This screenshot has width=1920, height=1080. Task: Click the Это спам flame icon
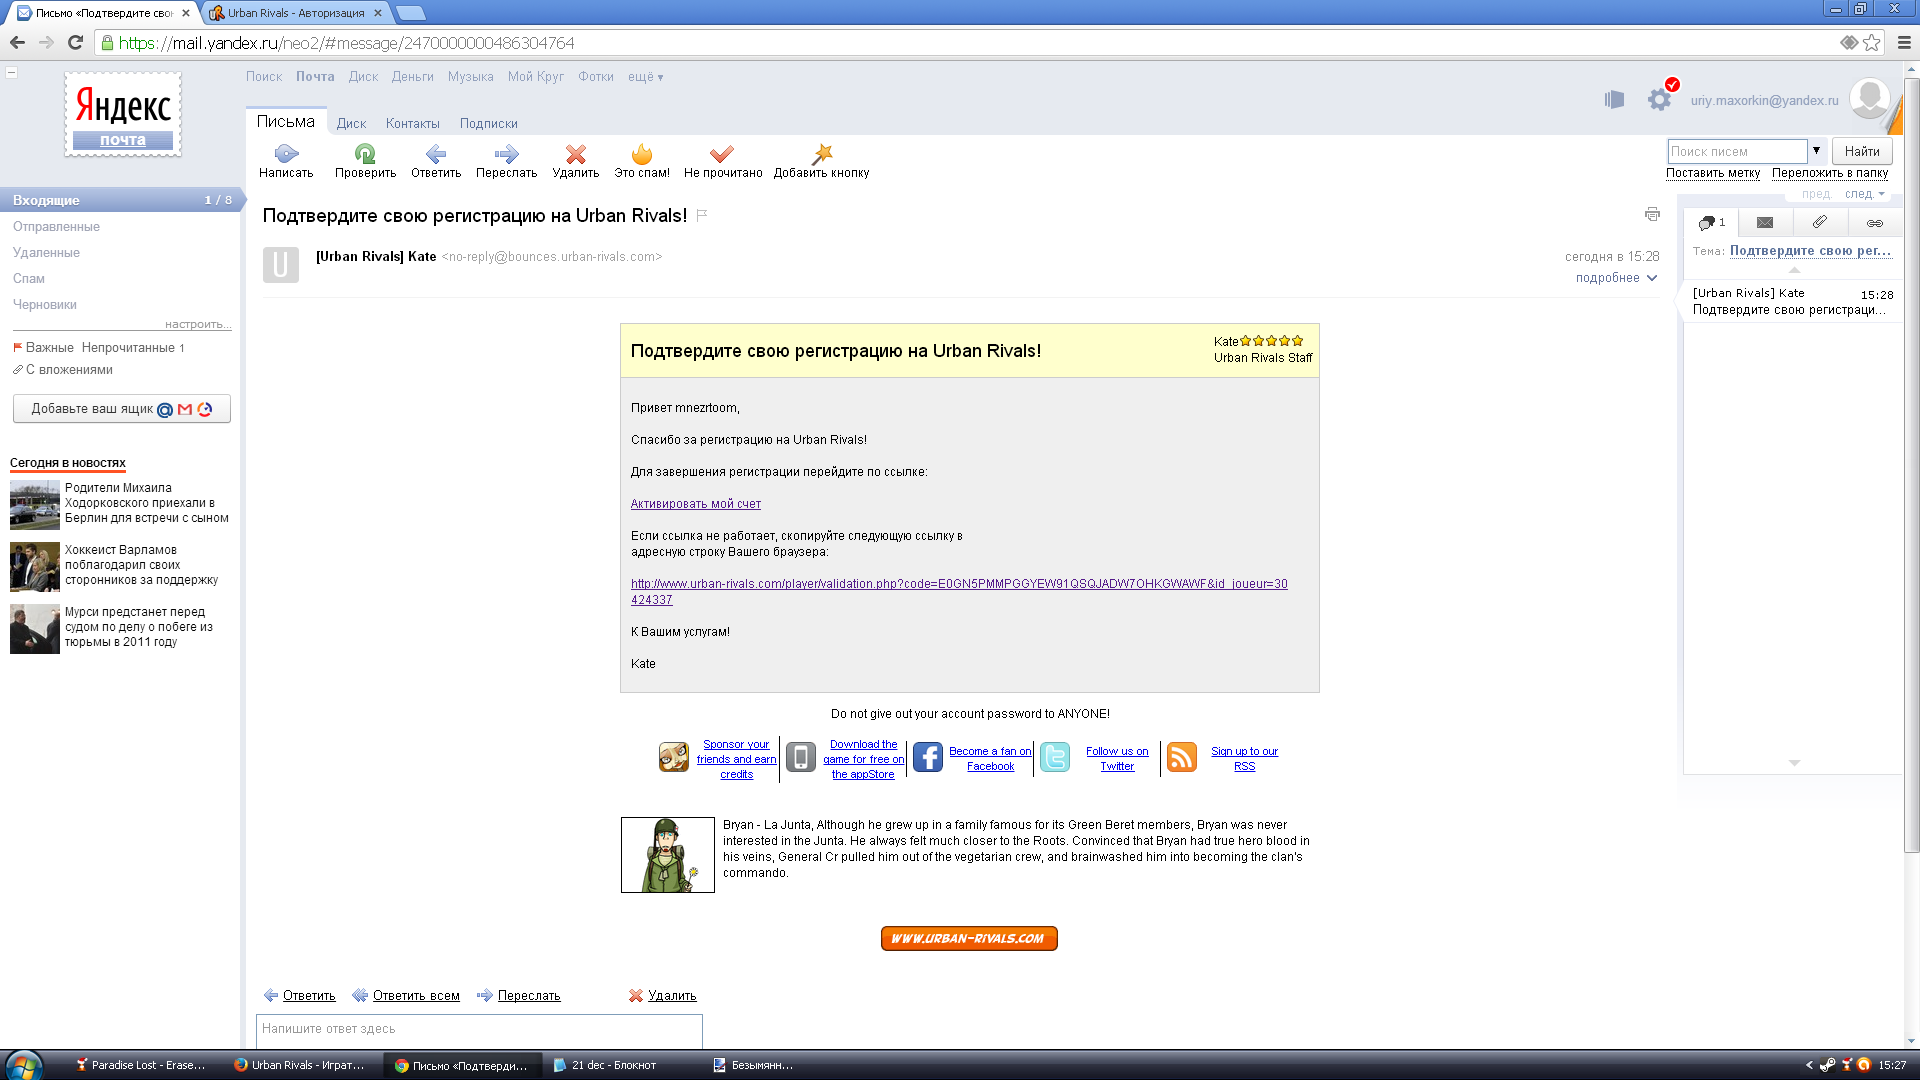coord(641,154)
